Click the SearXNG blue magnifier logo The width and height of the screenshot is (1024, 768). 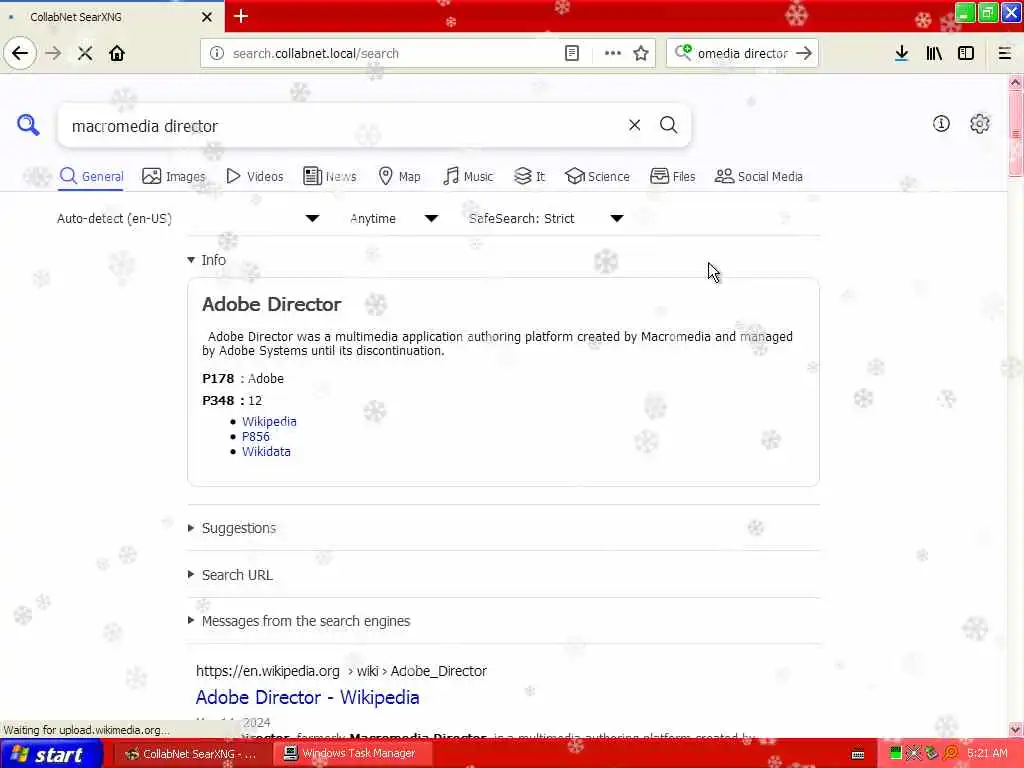pyautogui.click(x=28, y=124)
